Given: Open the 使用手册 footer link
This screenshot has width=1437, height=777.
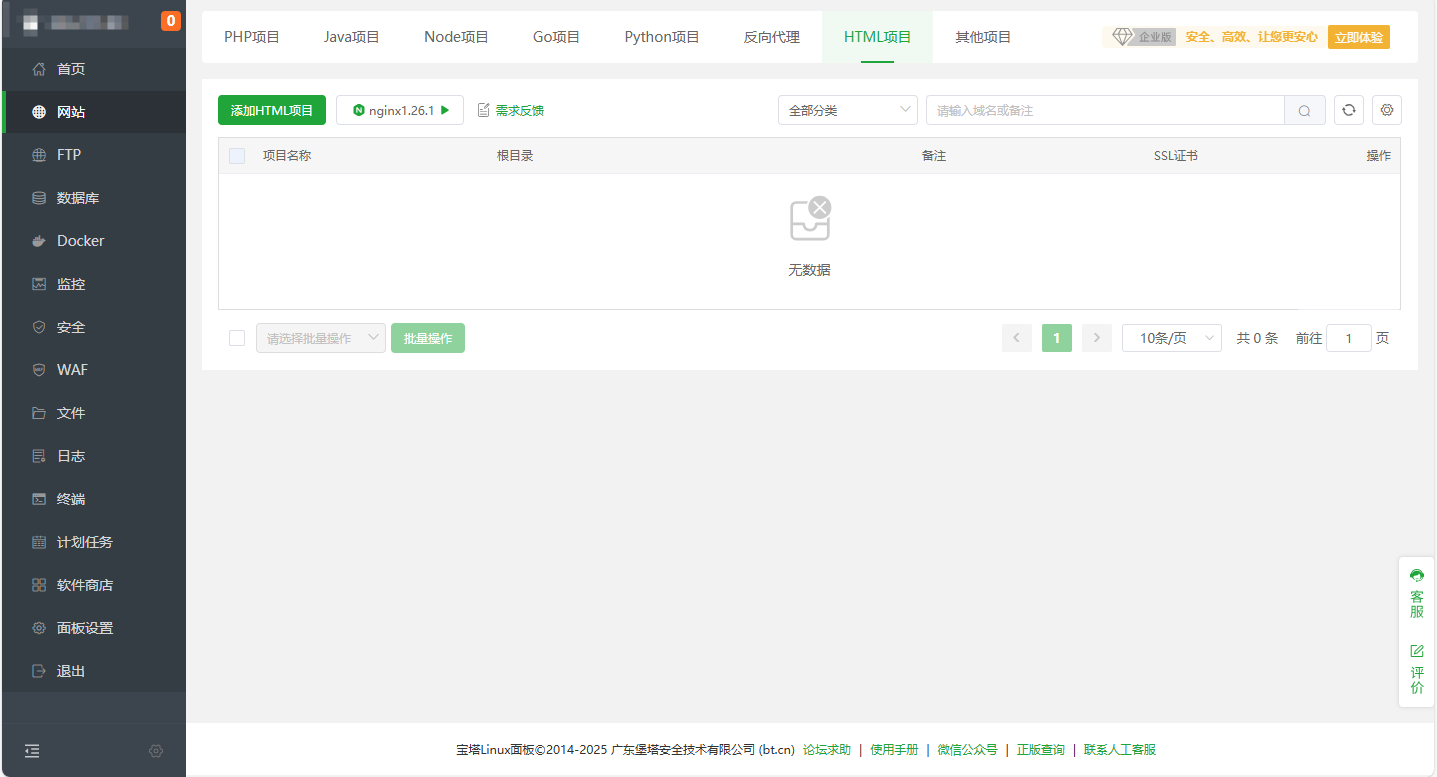Looking at the screenshot, I should pos(894,750).
